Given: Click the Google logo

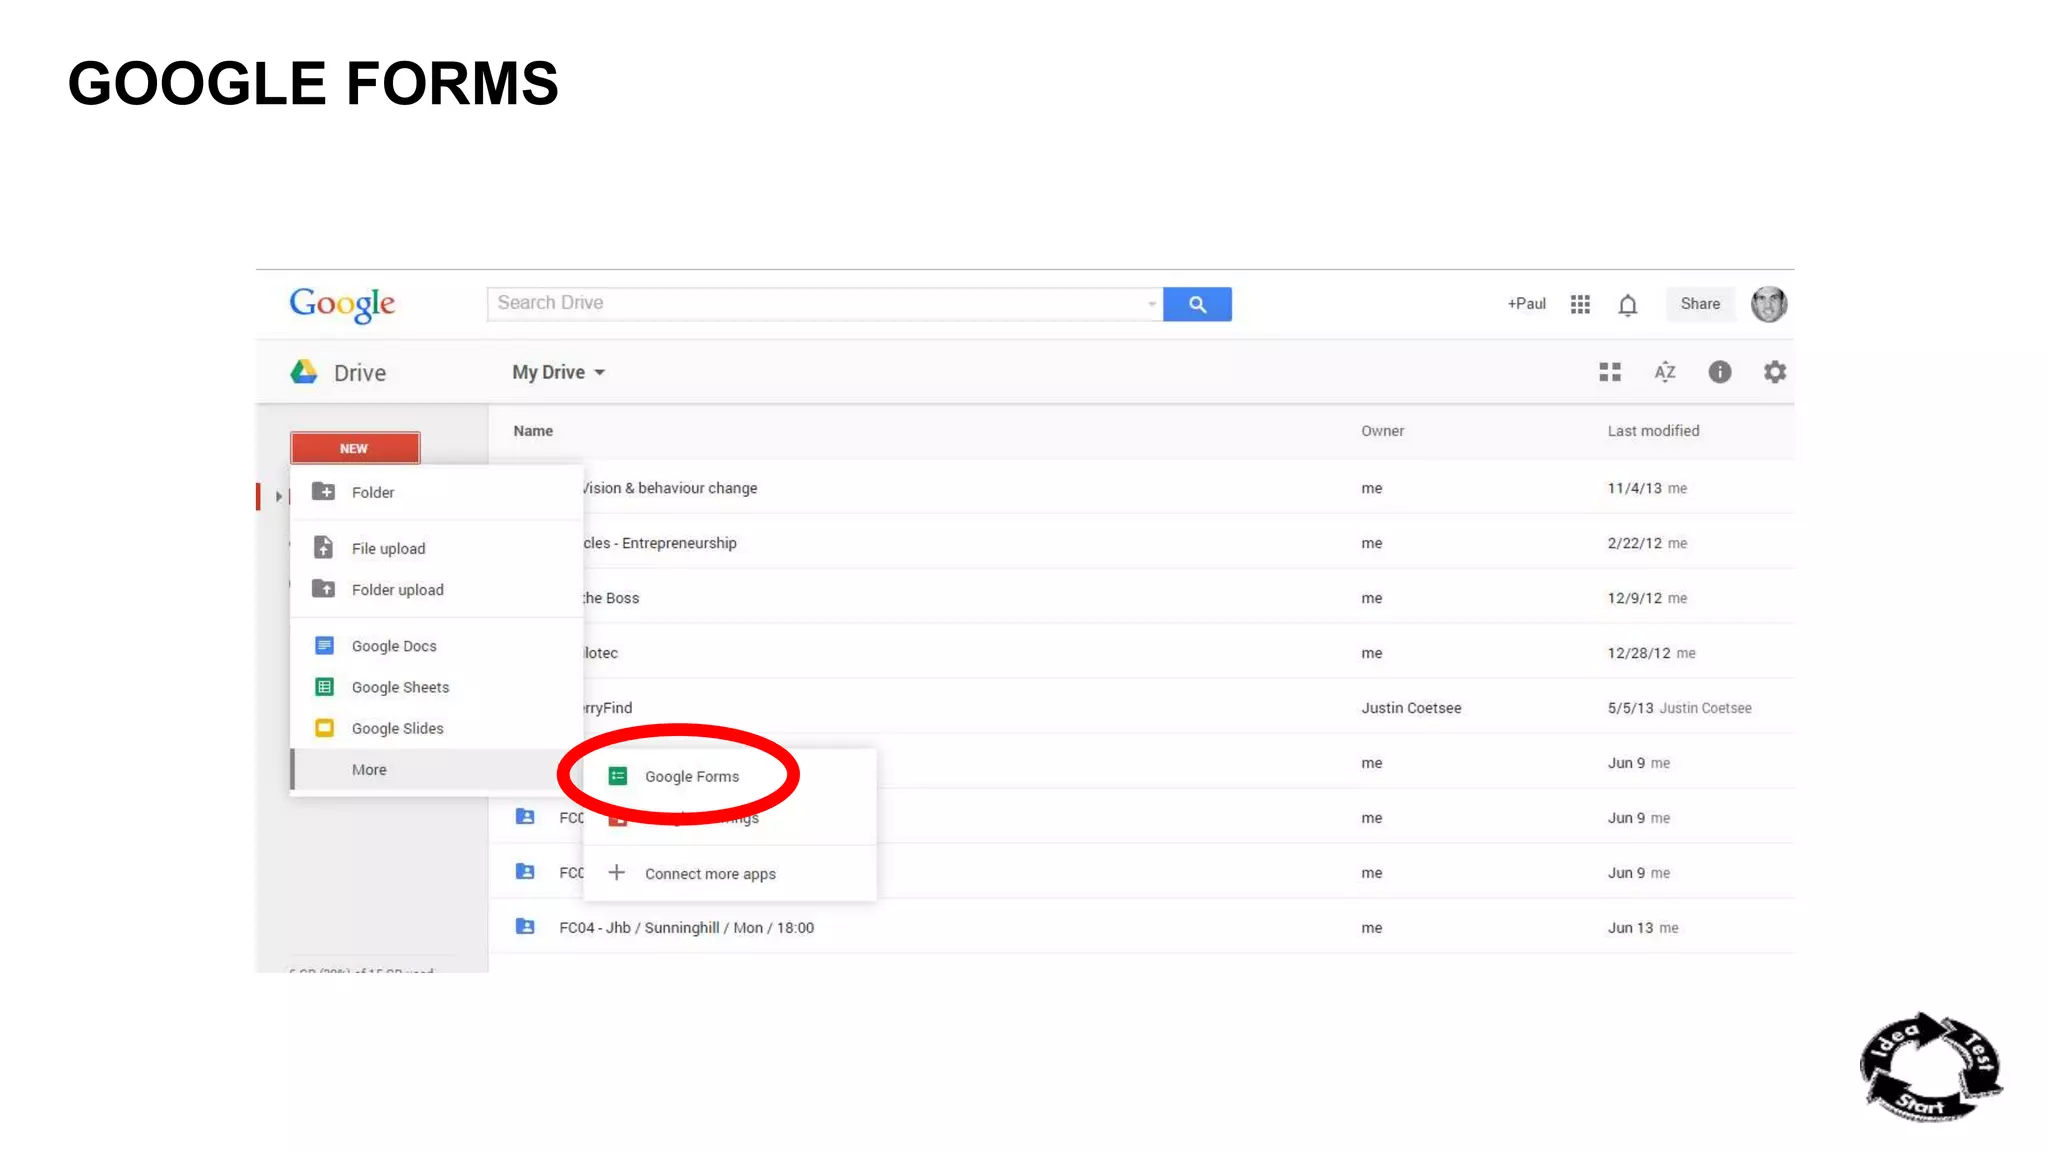Looking at the screenshot, I should tap(342, 304).
